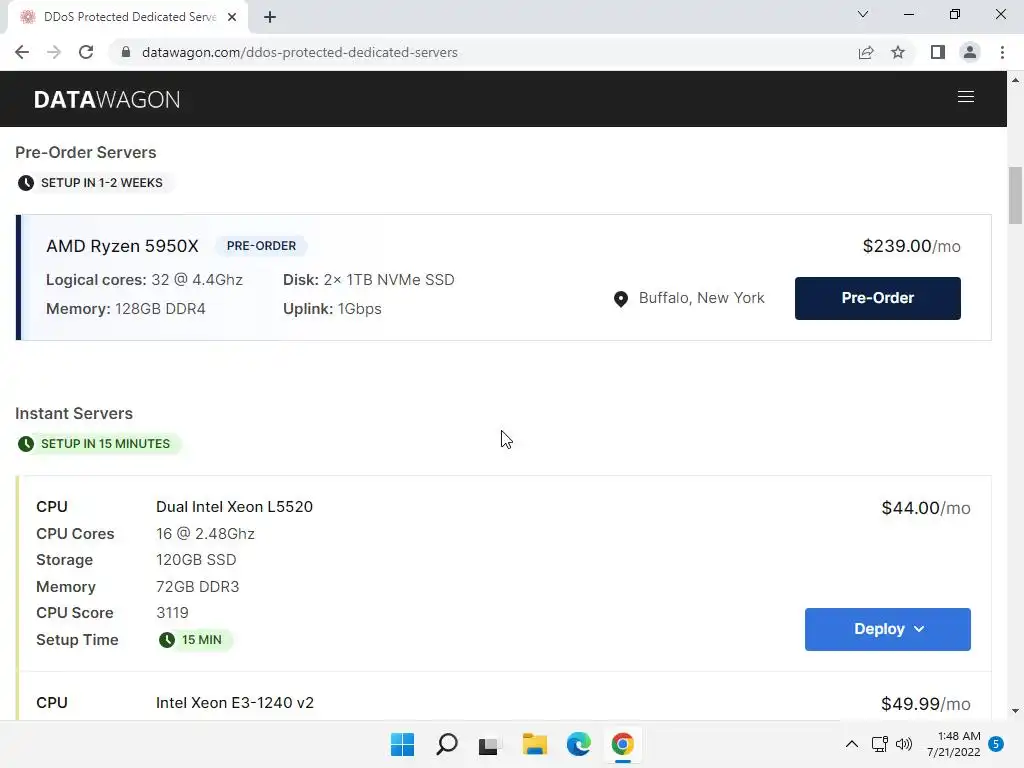Click the 2× 1TB NVMe SSD disk value
This screenshot has height=768, width=1024.
[389, 280]
